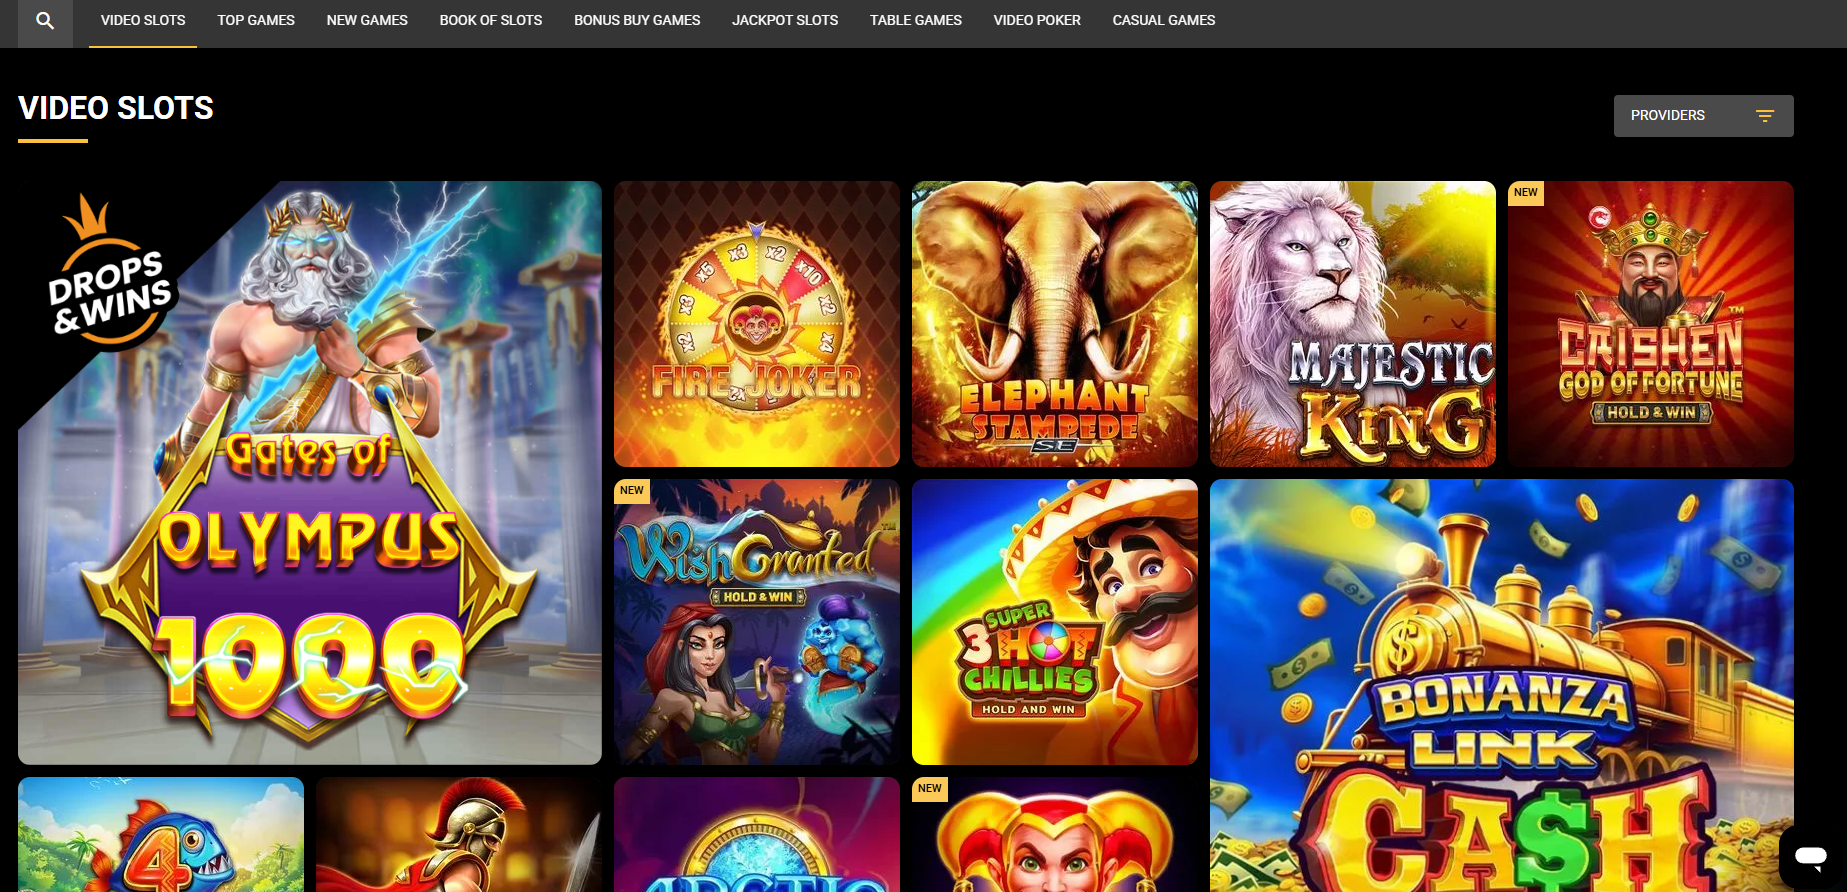
Task: Open Caishen God of Fortune game
Action: click(x=1651, y=324)
